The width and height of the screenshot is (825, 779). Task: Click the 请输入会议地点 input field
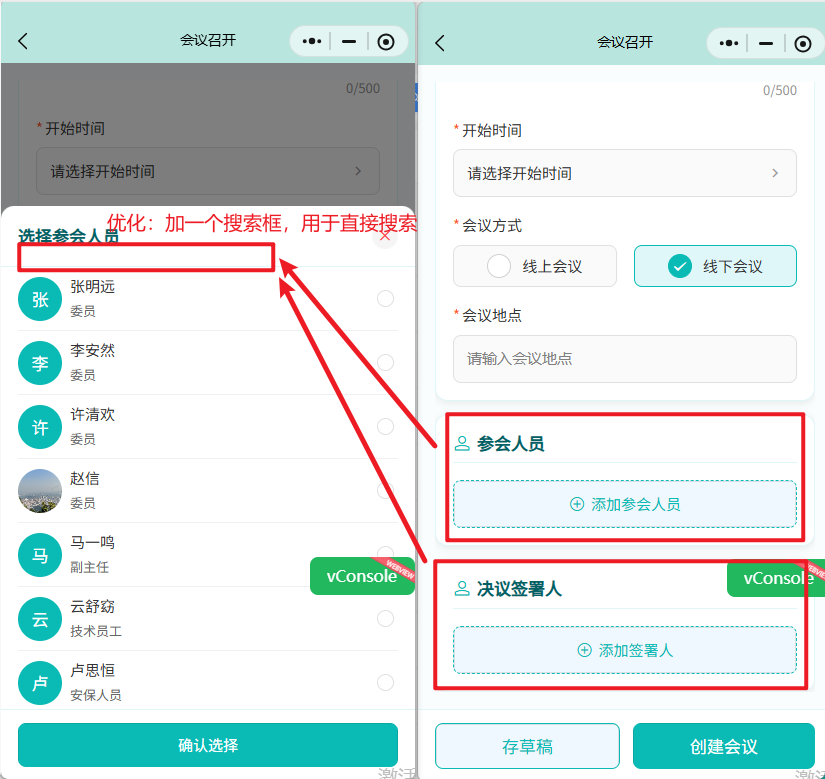[x=624, y=358]
